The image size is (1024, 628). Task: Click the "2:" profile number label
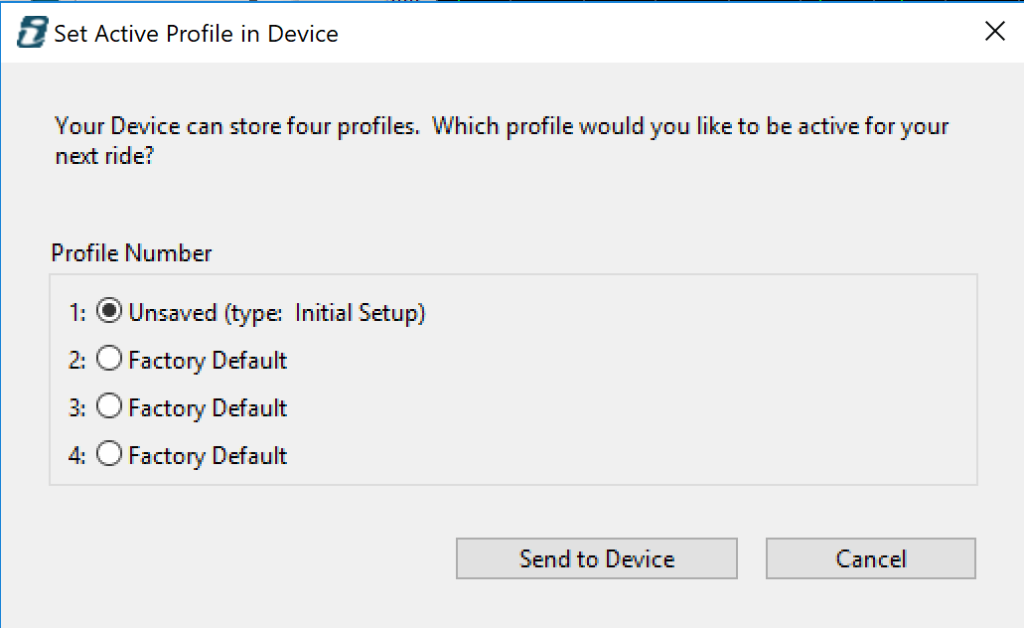(x=78, y=361)
